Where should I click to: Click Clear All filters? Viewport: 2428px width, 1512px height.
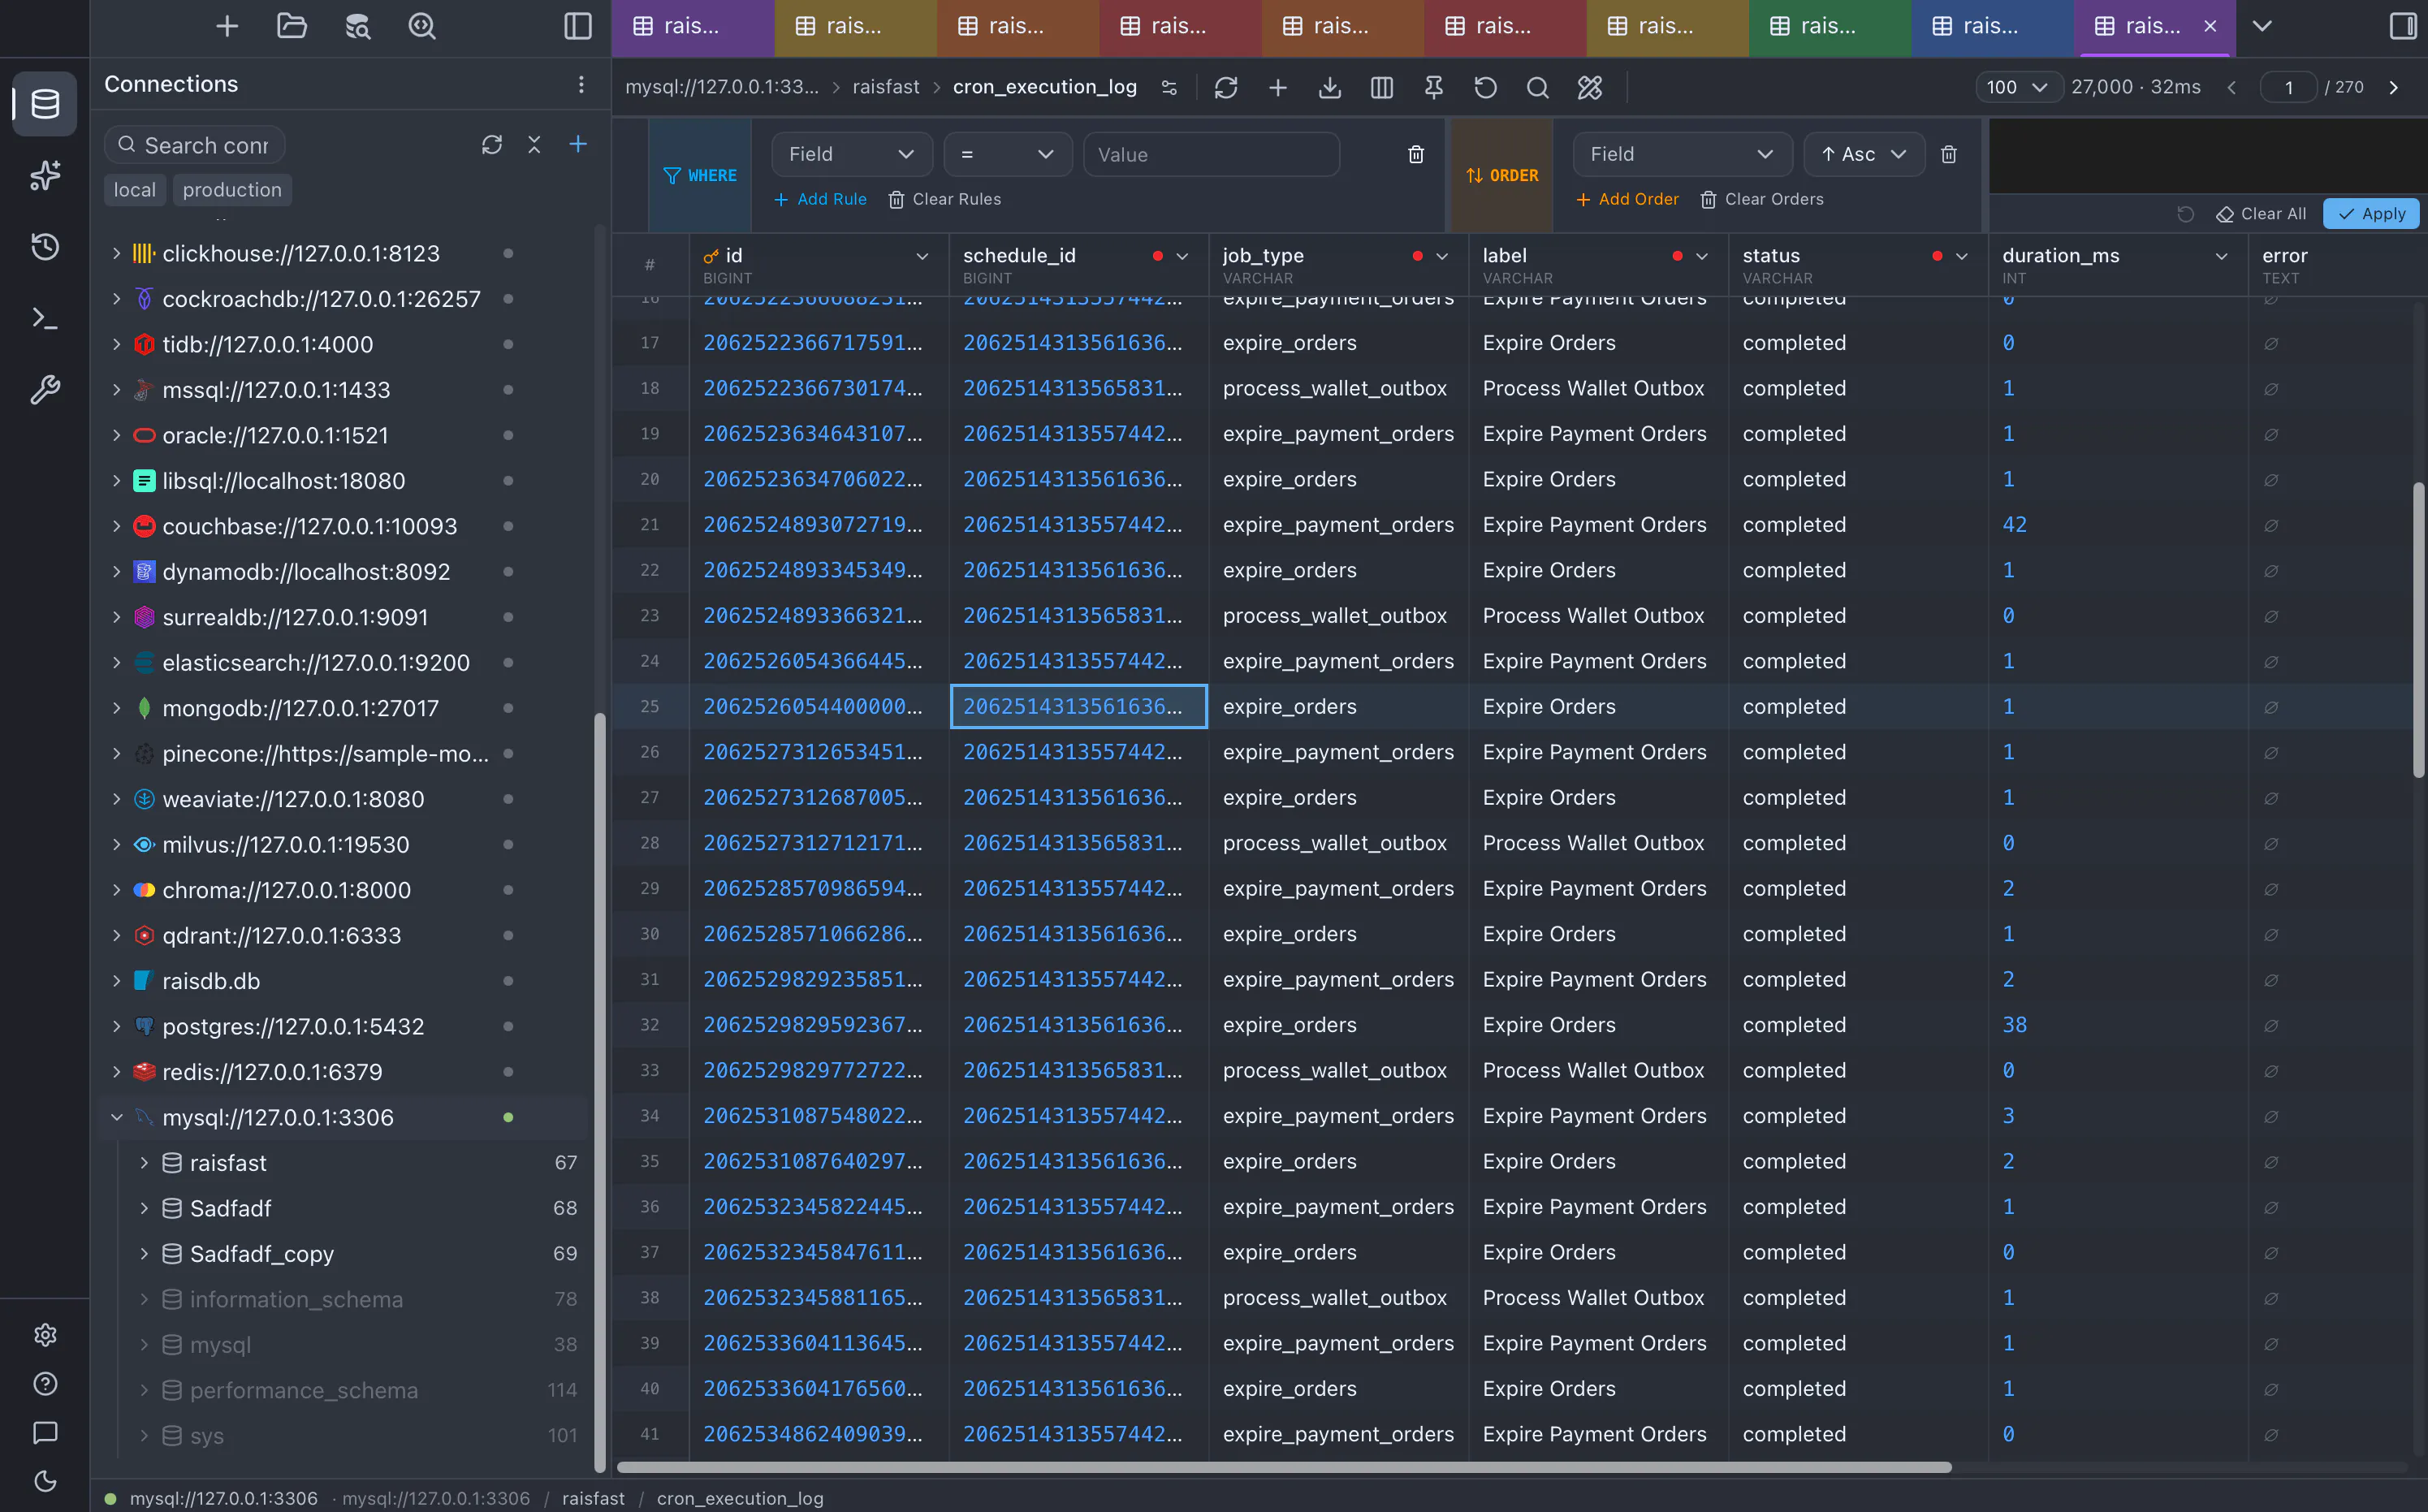(2262, 214)
